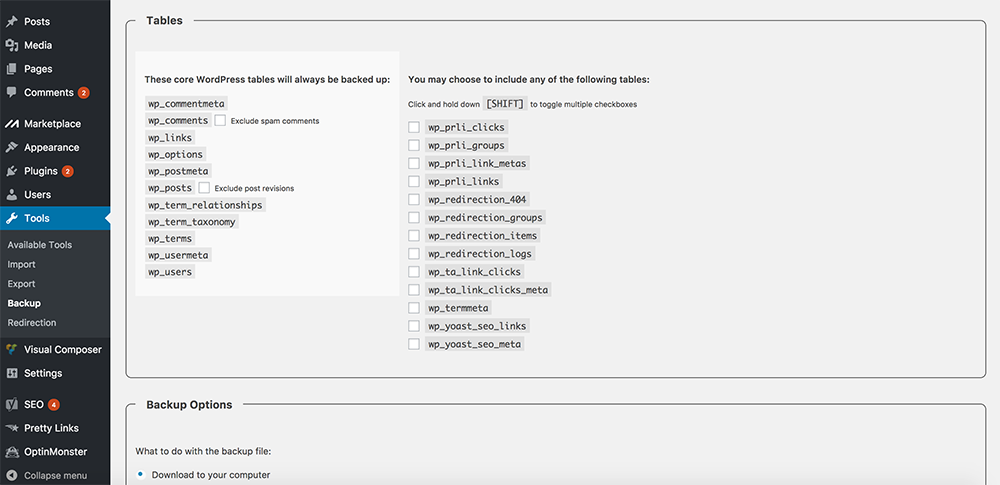Viewport: 1000px width, 485px height.
Task: Collapse the admin sidebar menu
Action: 47,475
